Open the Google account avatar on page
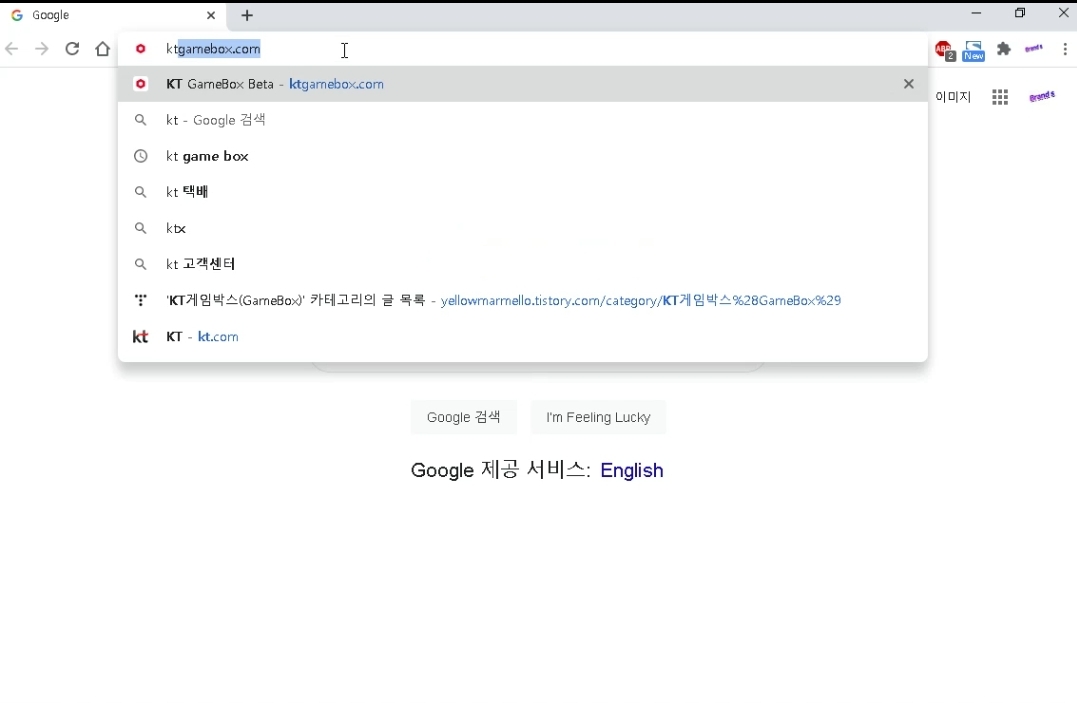The width and height of the screenshot is (1077, 703). click(1042, 96)
